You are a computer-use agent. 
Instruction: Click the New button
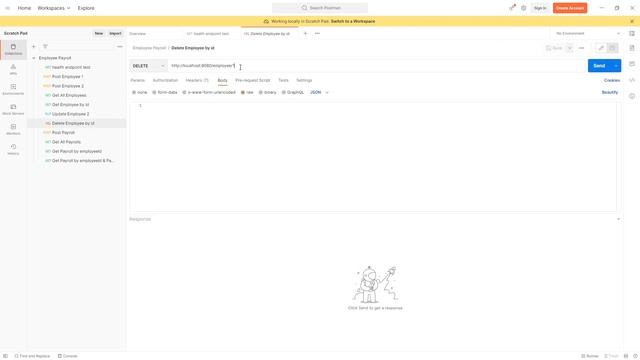[x=99, y=33]
